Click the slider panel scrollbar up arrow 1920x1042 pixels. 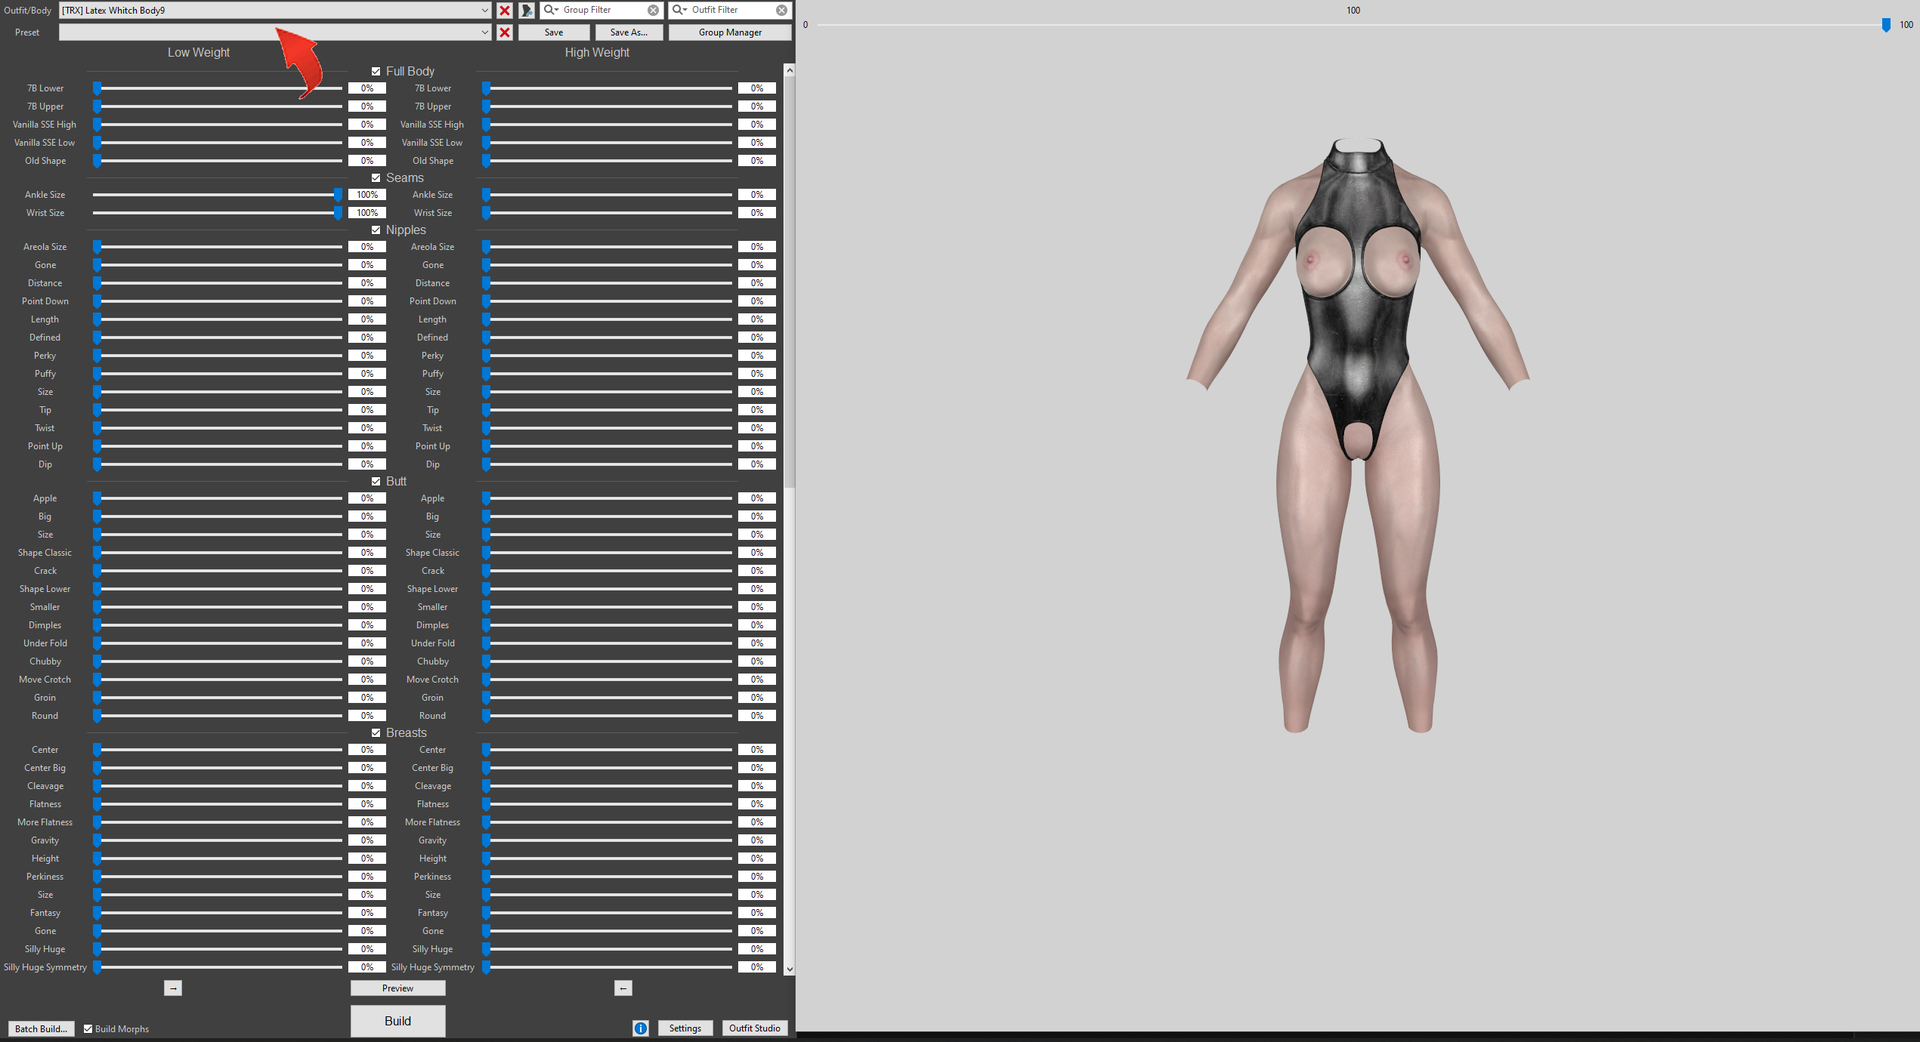click(790, 70)
